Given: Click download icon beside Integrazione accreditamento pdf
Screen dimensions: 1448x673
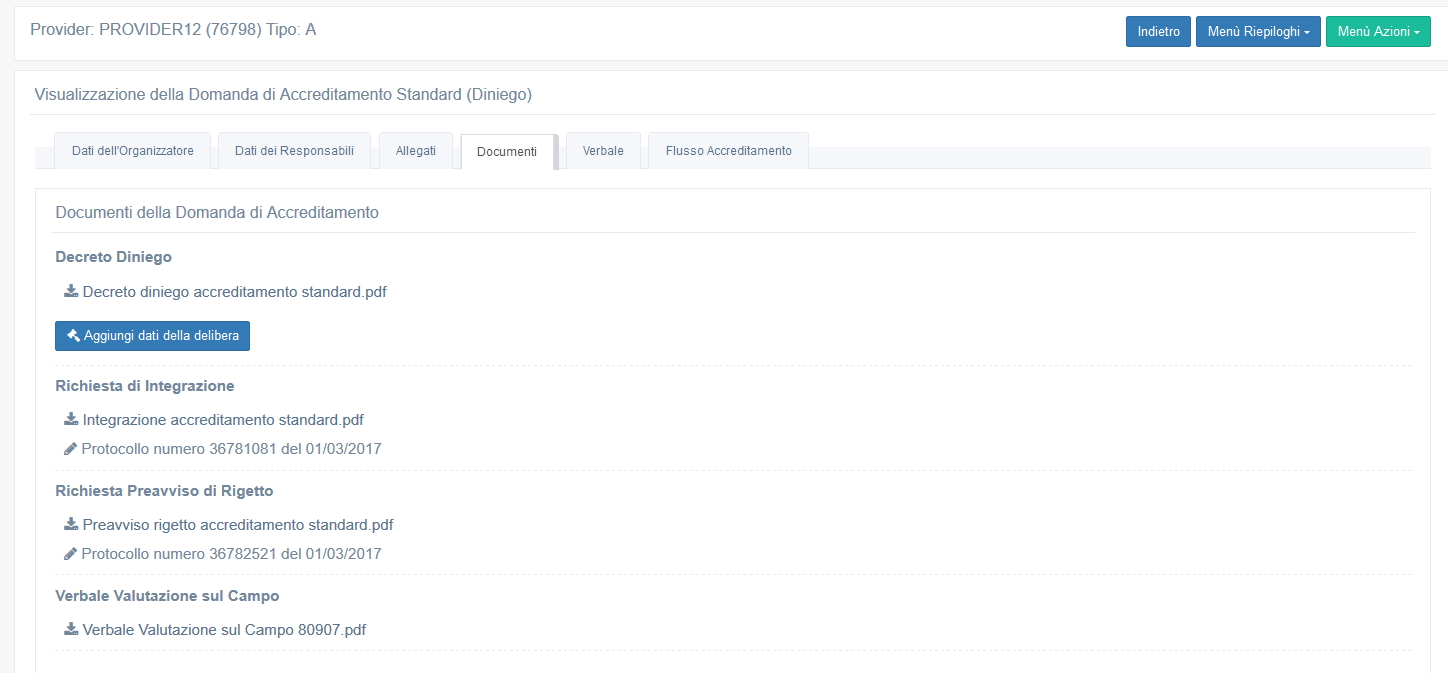Looking at the screenshot, I should tap(71, 420).
